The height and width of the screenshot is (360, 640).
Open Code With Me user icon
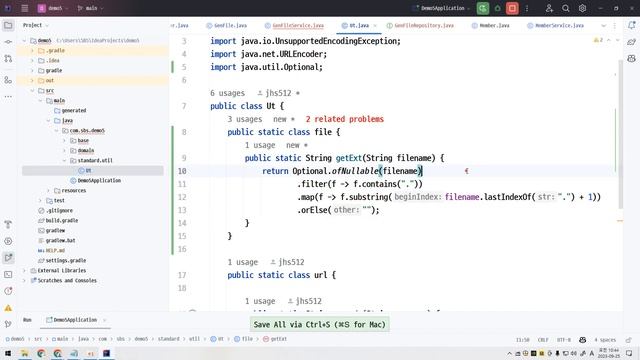[549, 8]
